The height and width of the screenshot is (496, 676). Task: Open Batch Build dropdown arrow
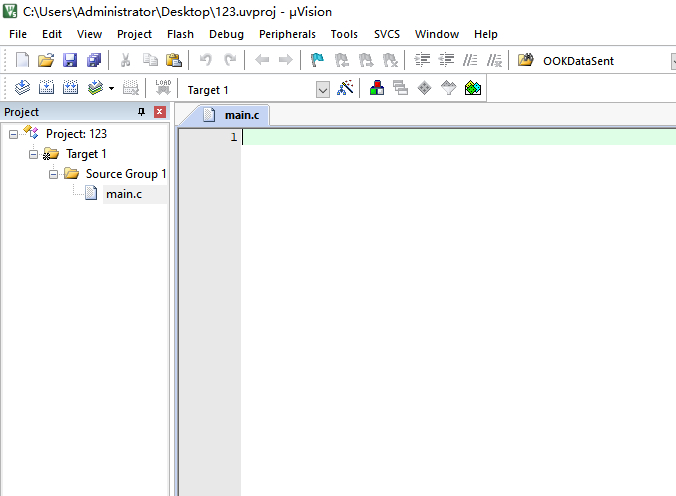point(111,88)
